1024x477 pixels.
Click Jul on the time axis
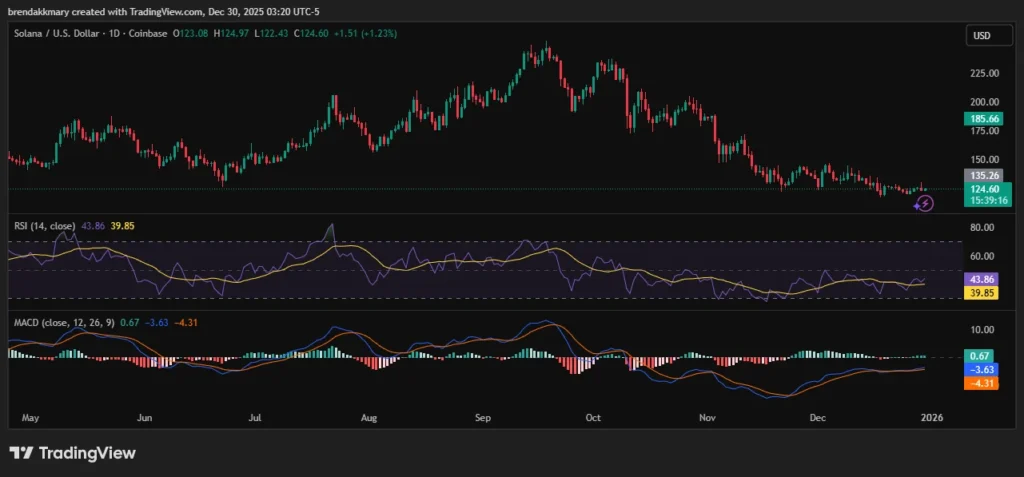255,416
